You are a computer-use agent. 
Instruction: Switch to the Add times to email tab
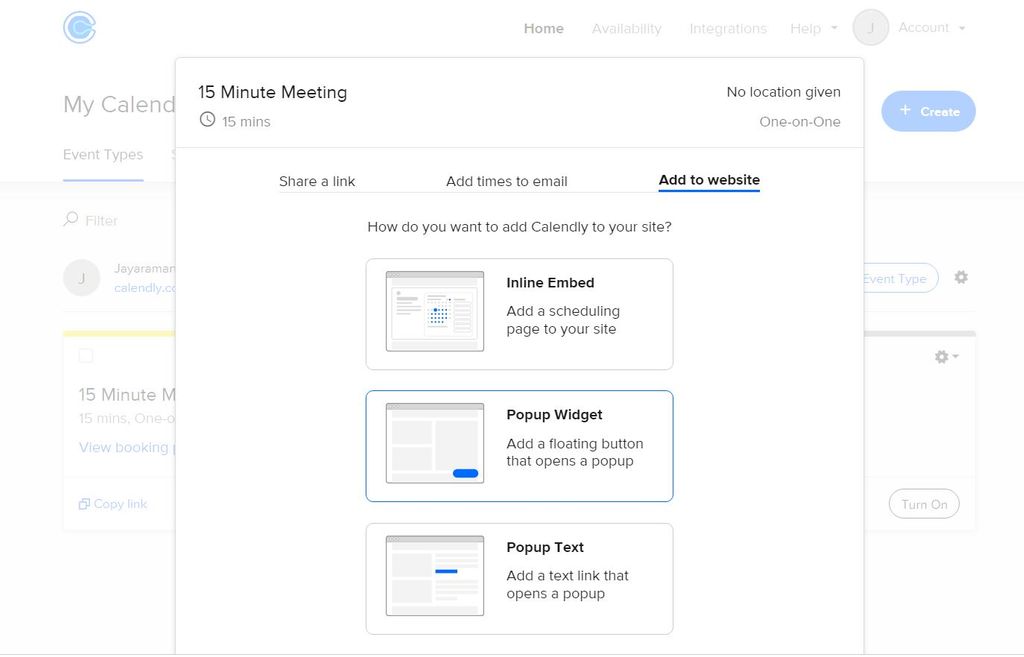point(506,181)
